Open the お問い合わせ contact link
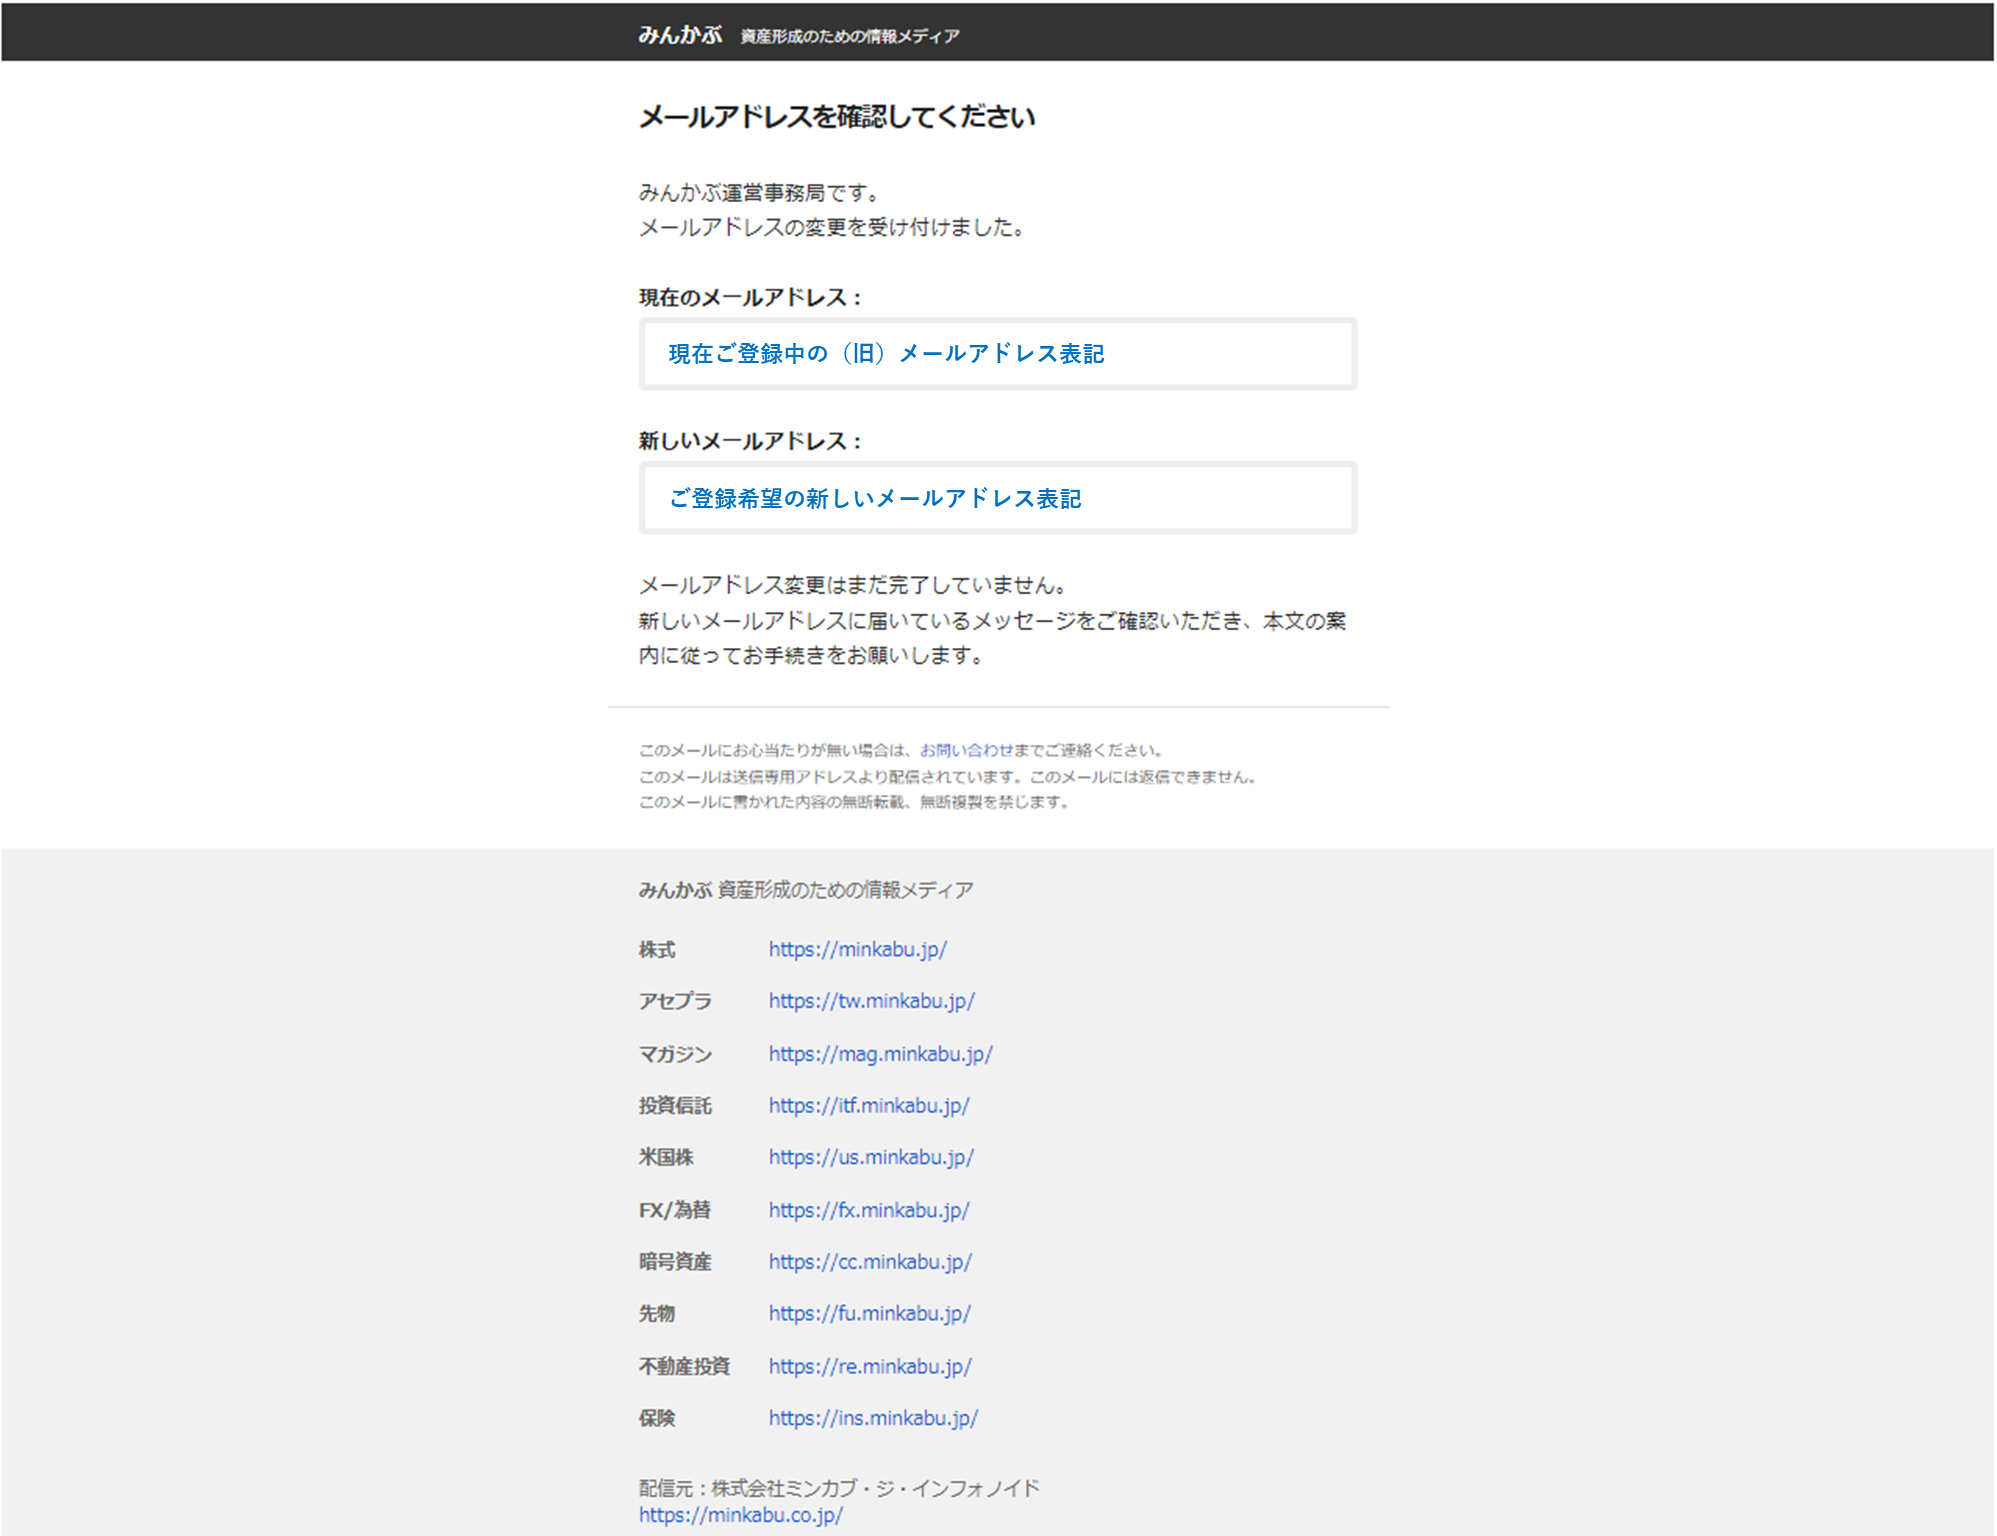 [966, 750]
